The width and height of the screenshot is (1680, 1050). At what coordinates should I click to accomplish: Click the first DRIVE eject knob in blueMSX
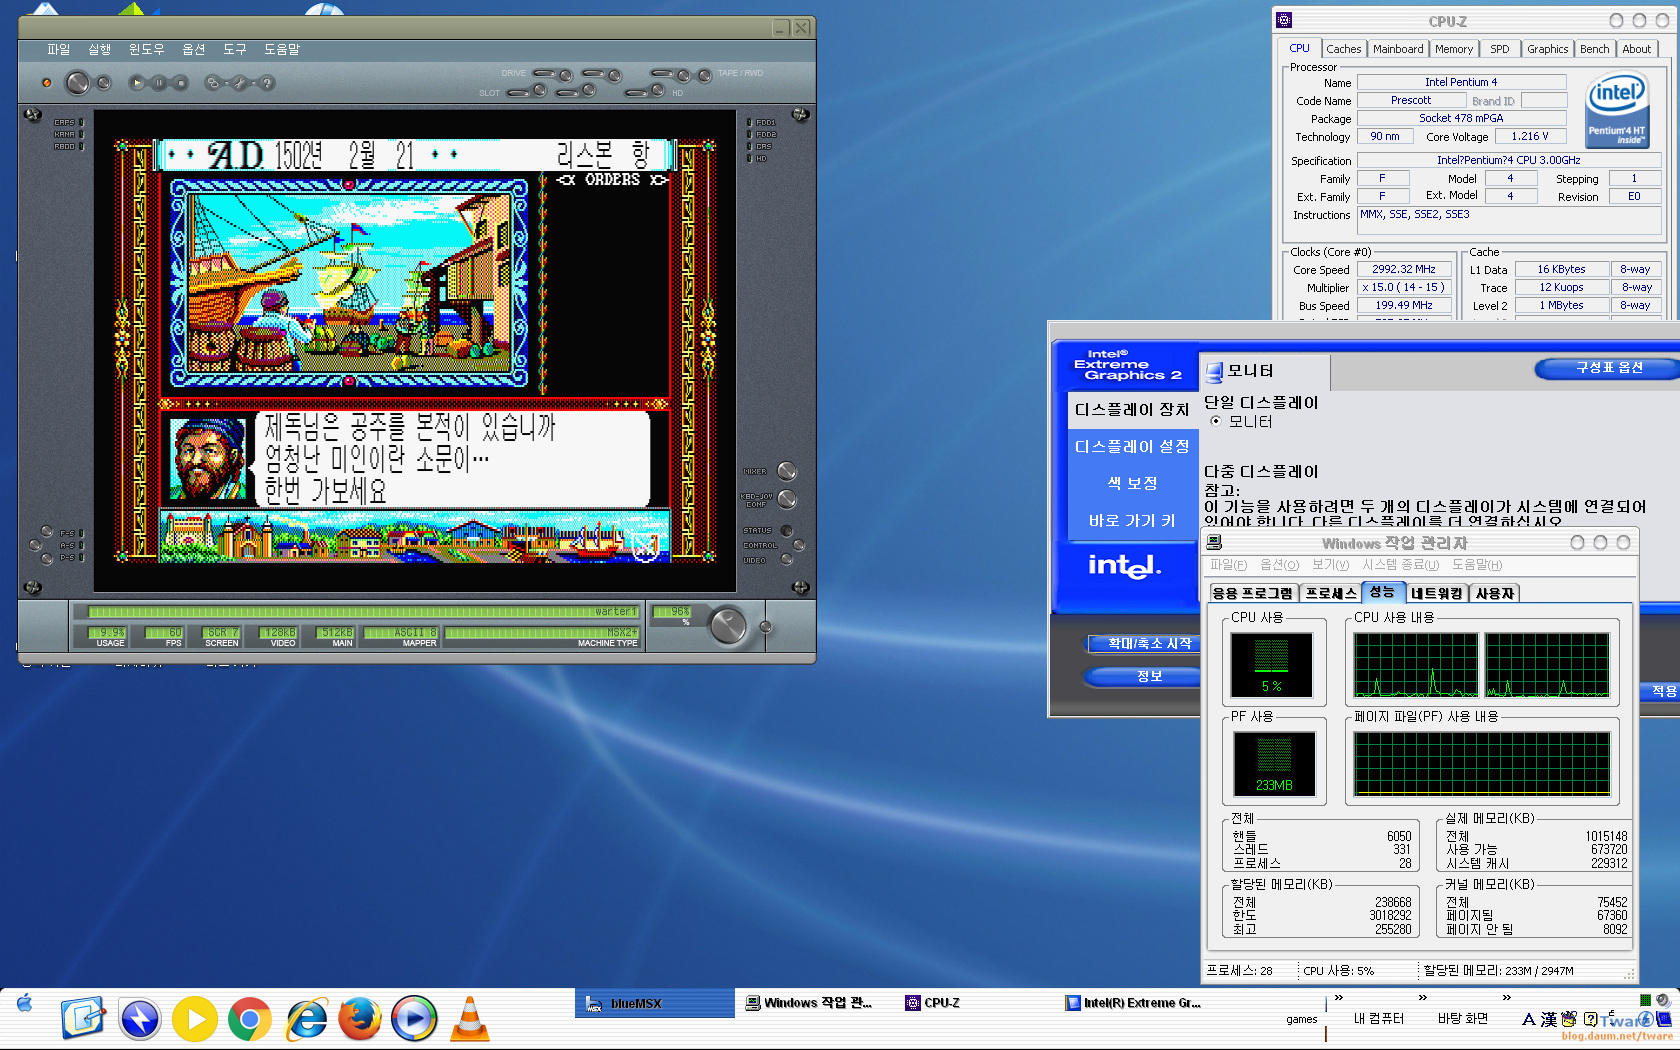click(565, 75)
